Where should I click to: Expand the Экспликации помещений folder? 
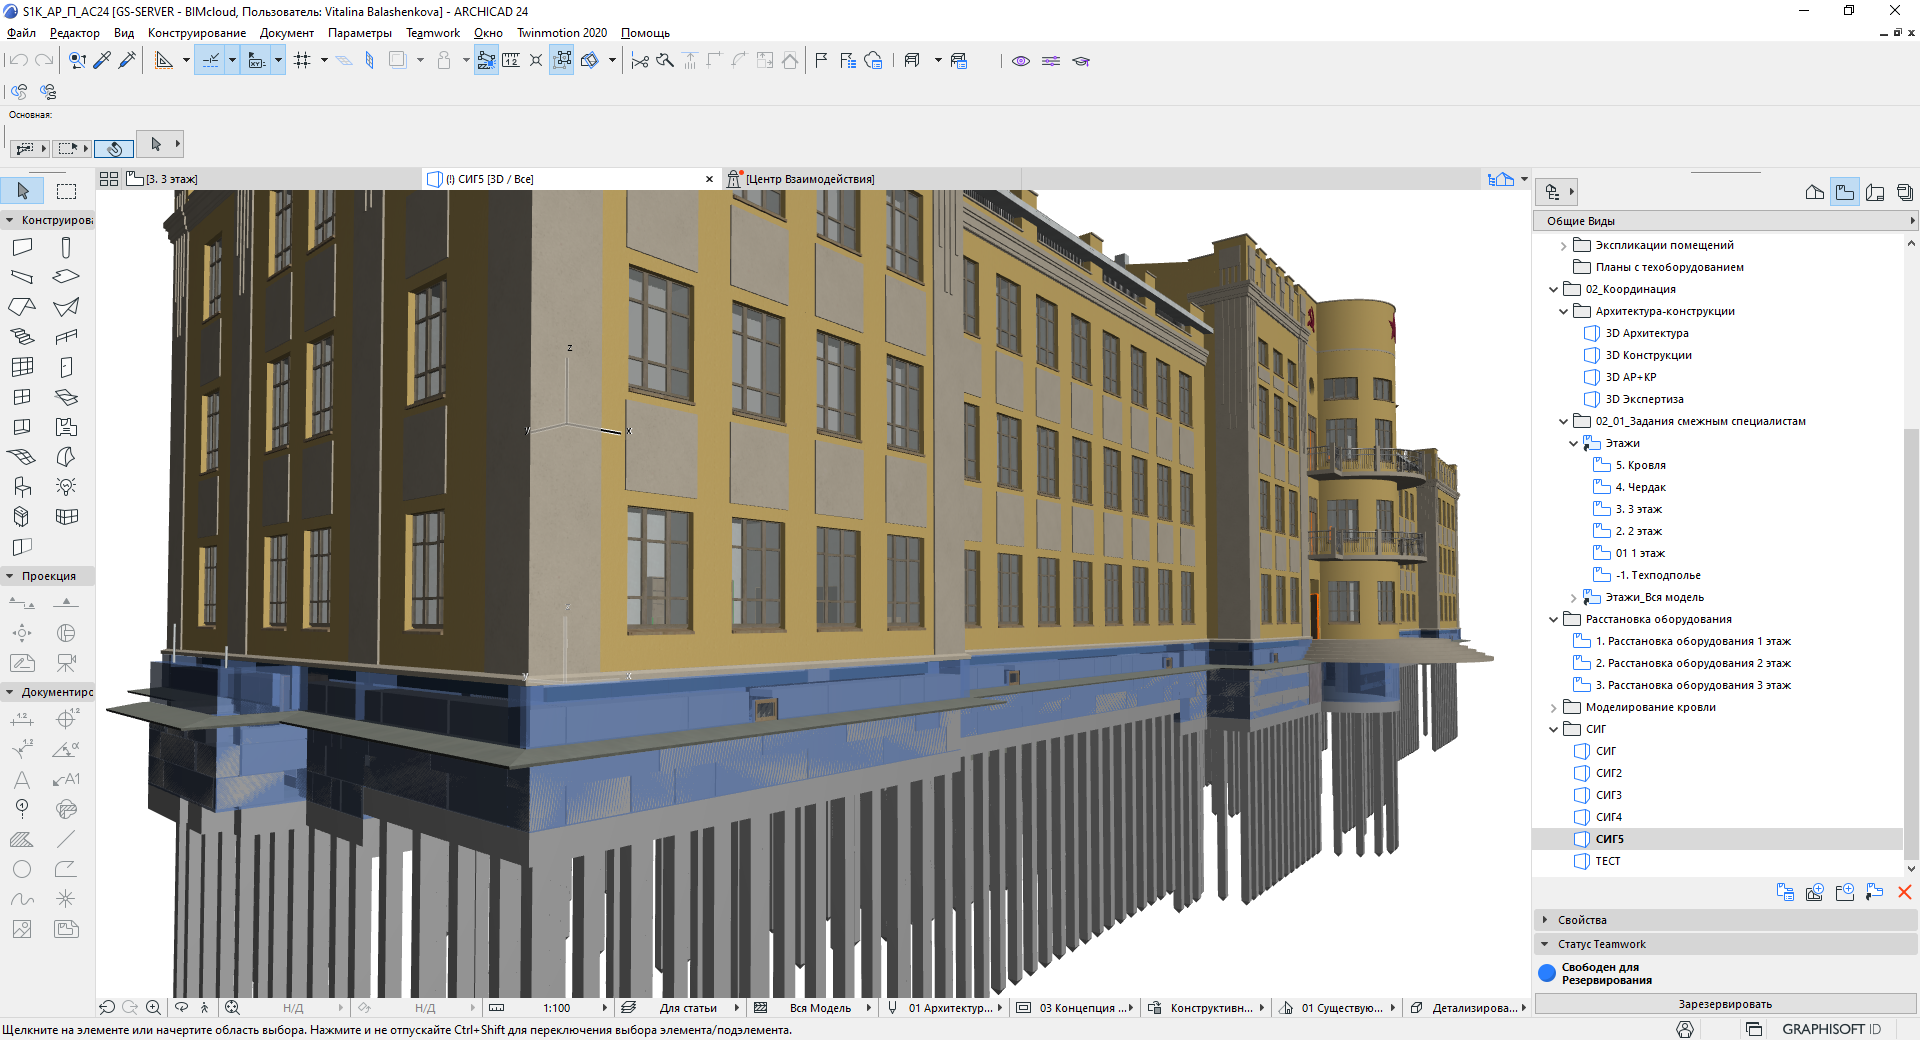[1563, 245]
